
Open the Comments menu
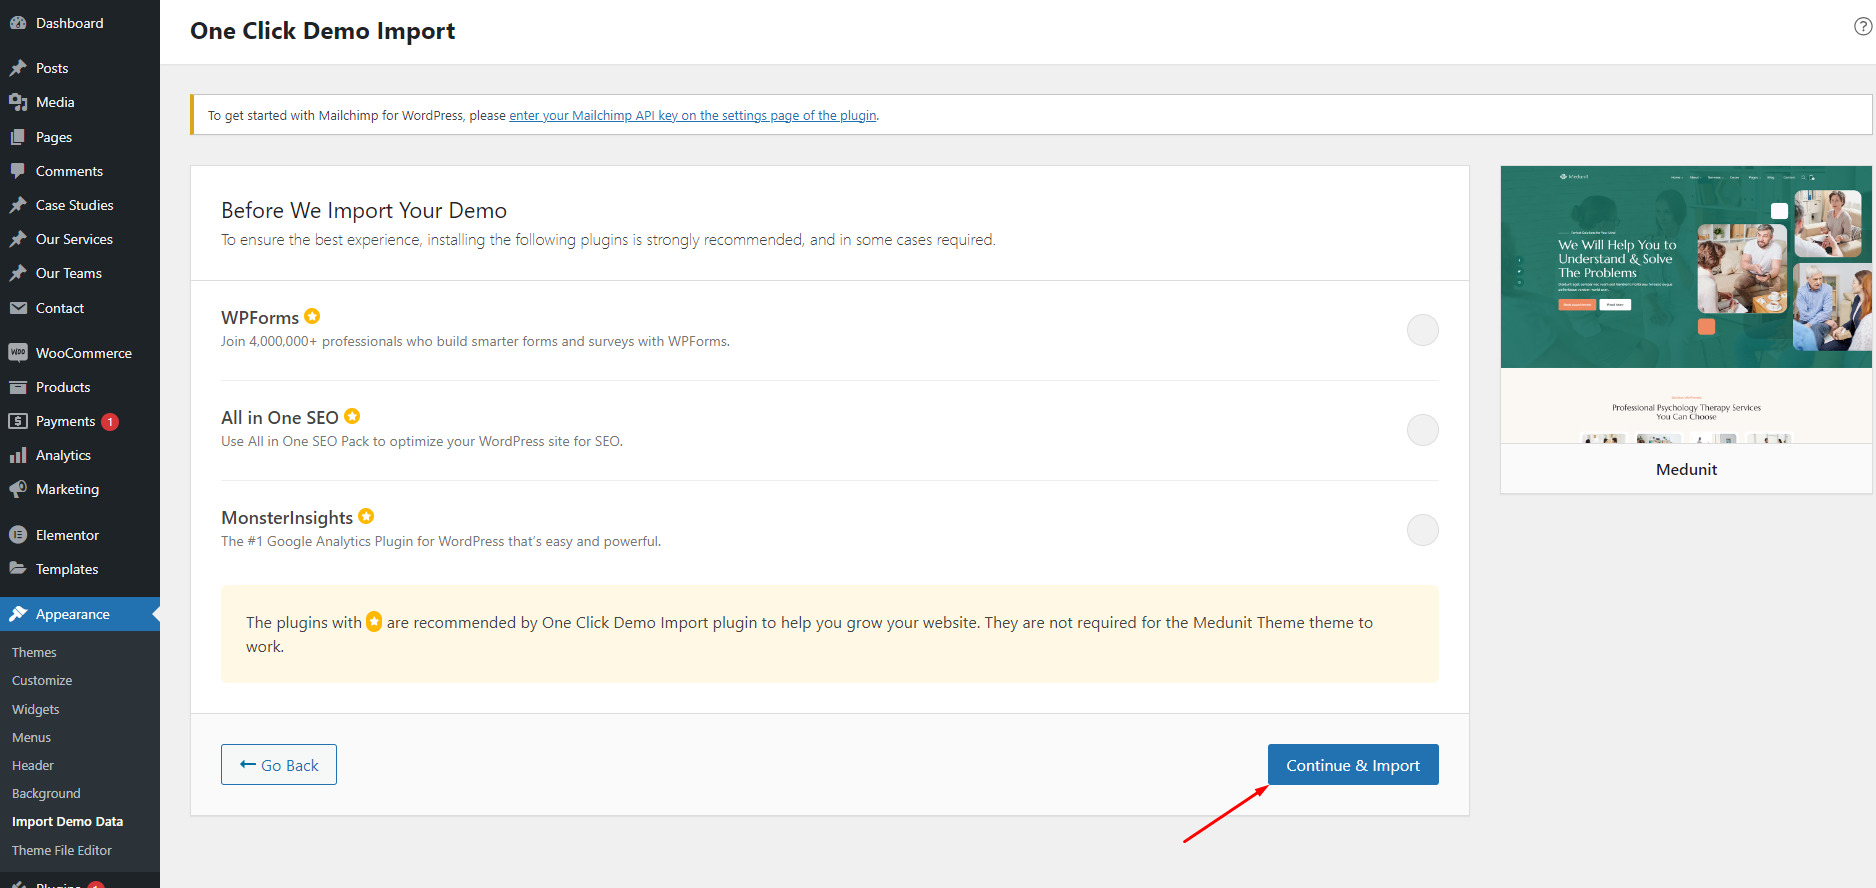click(x=80, y=171)
